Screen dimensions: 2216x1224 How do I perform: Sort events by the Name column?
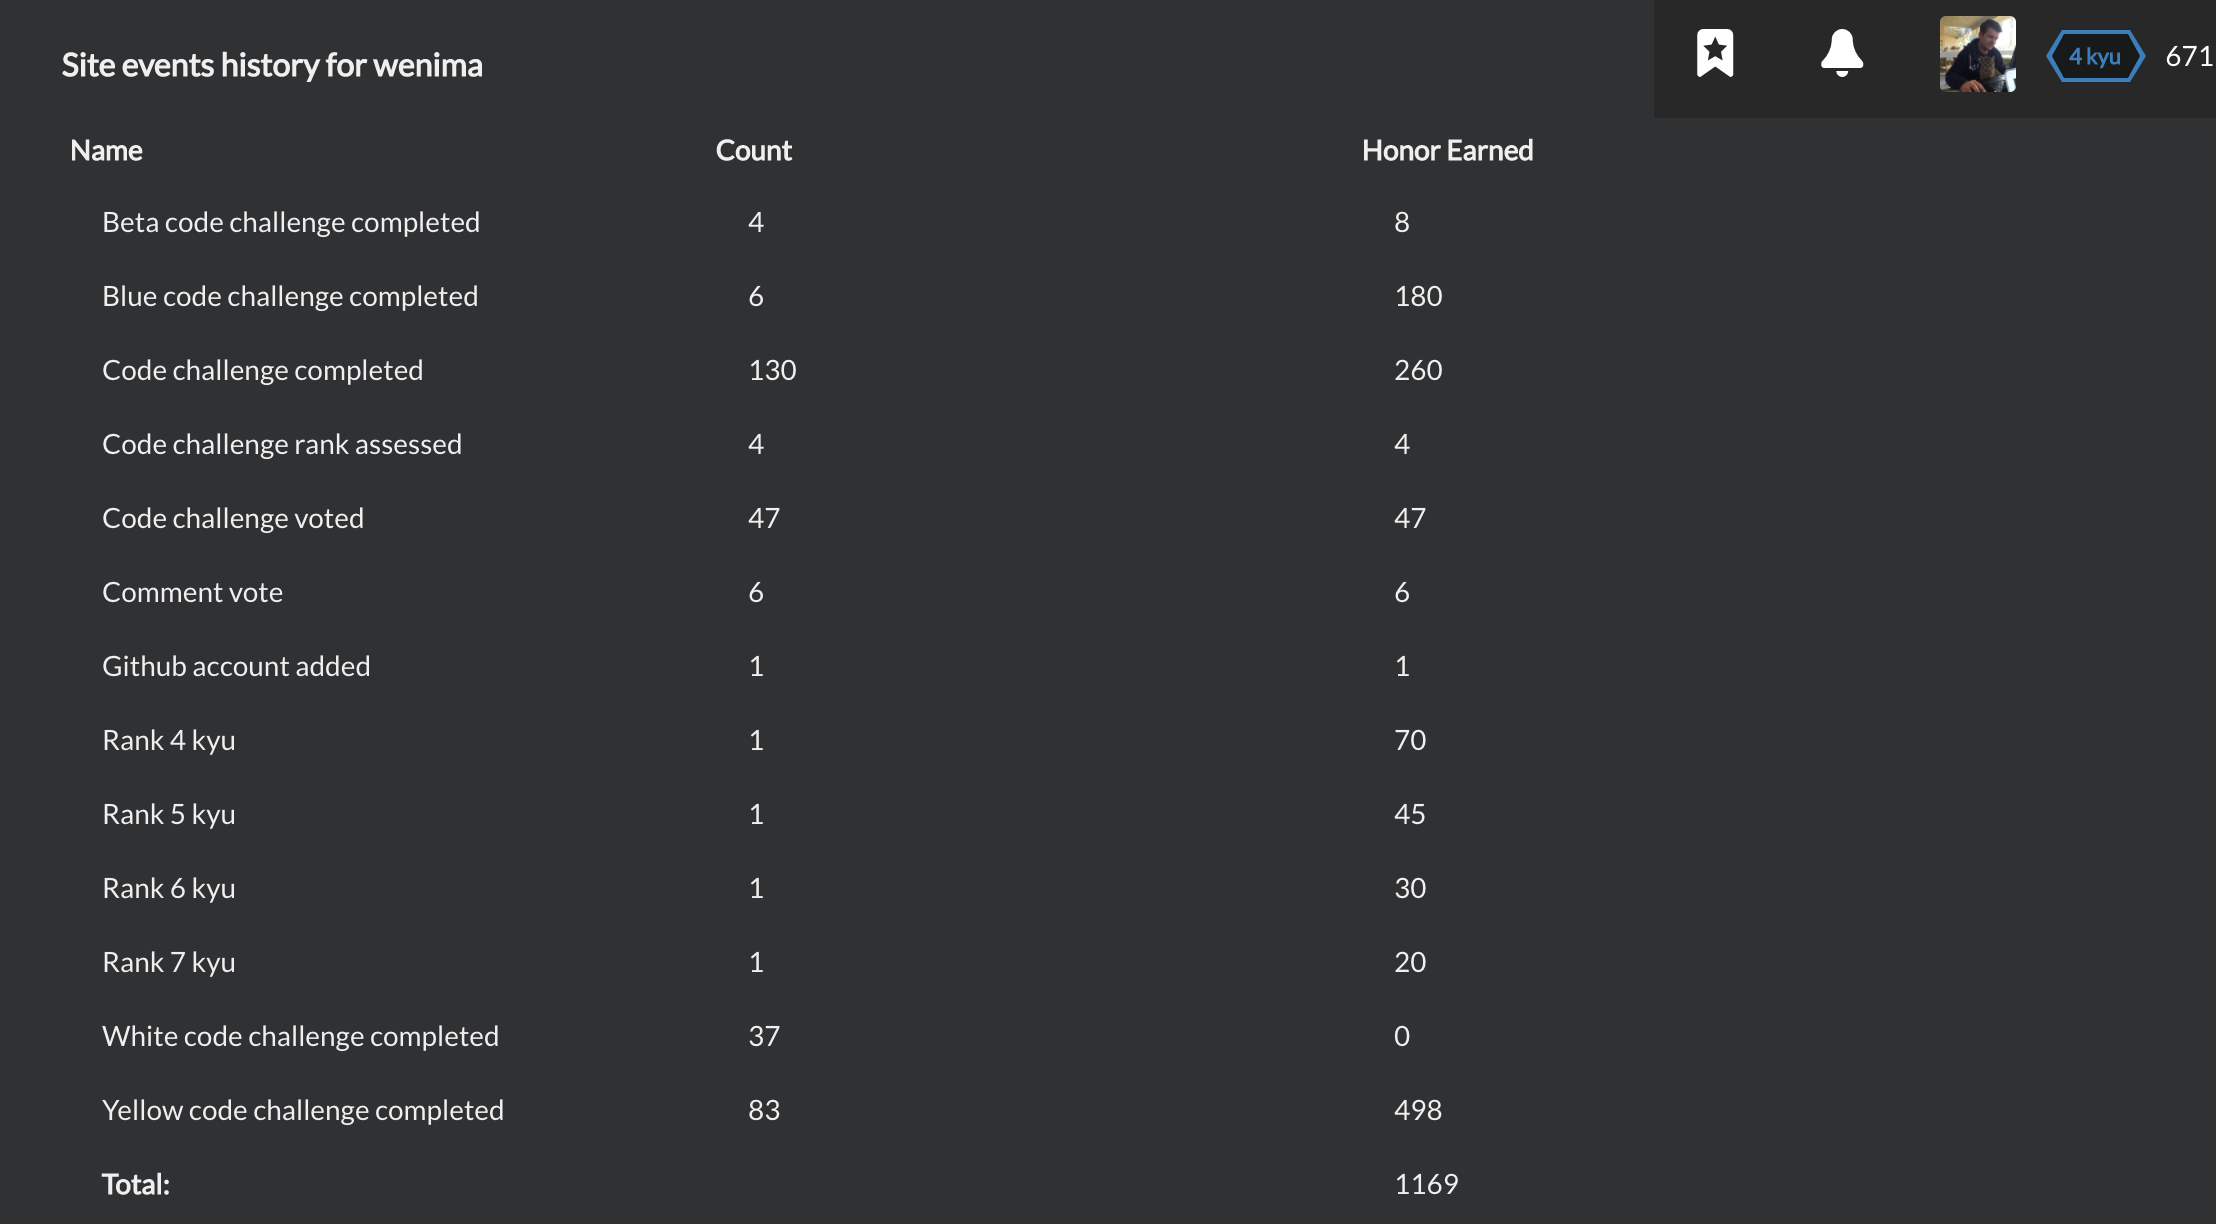pyautogui.click(x=105, y=150)
